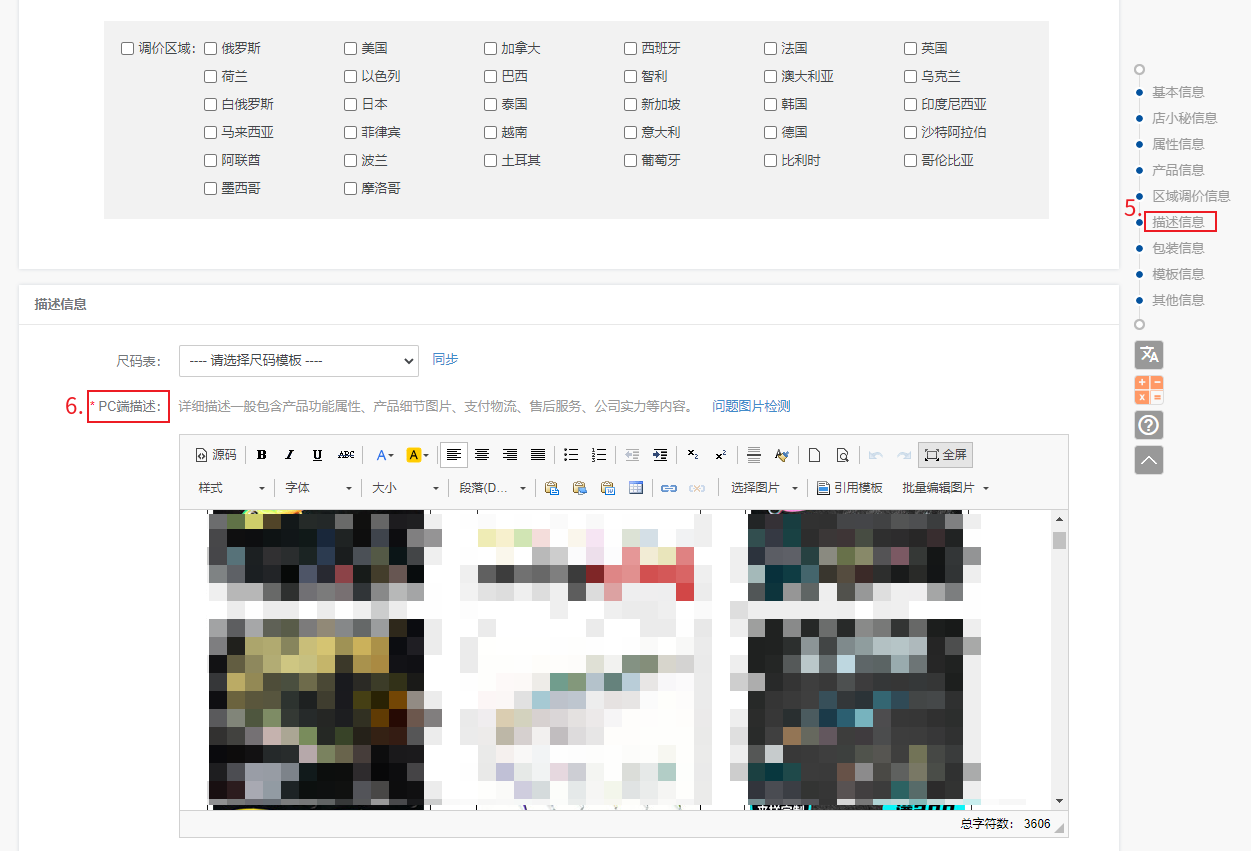Align text left in the editor
Screen dimensions: 1251x851
454,455
